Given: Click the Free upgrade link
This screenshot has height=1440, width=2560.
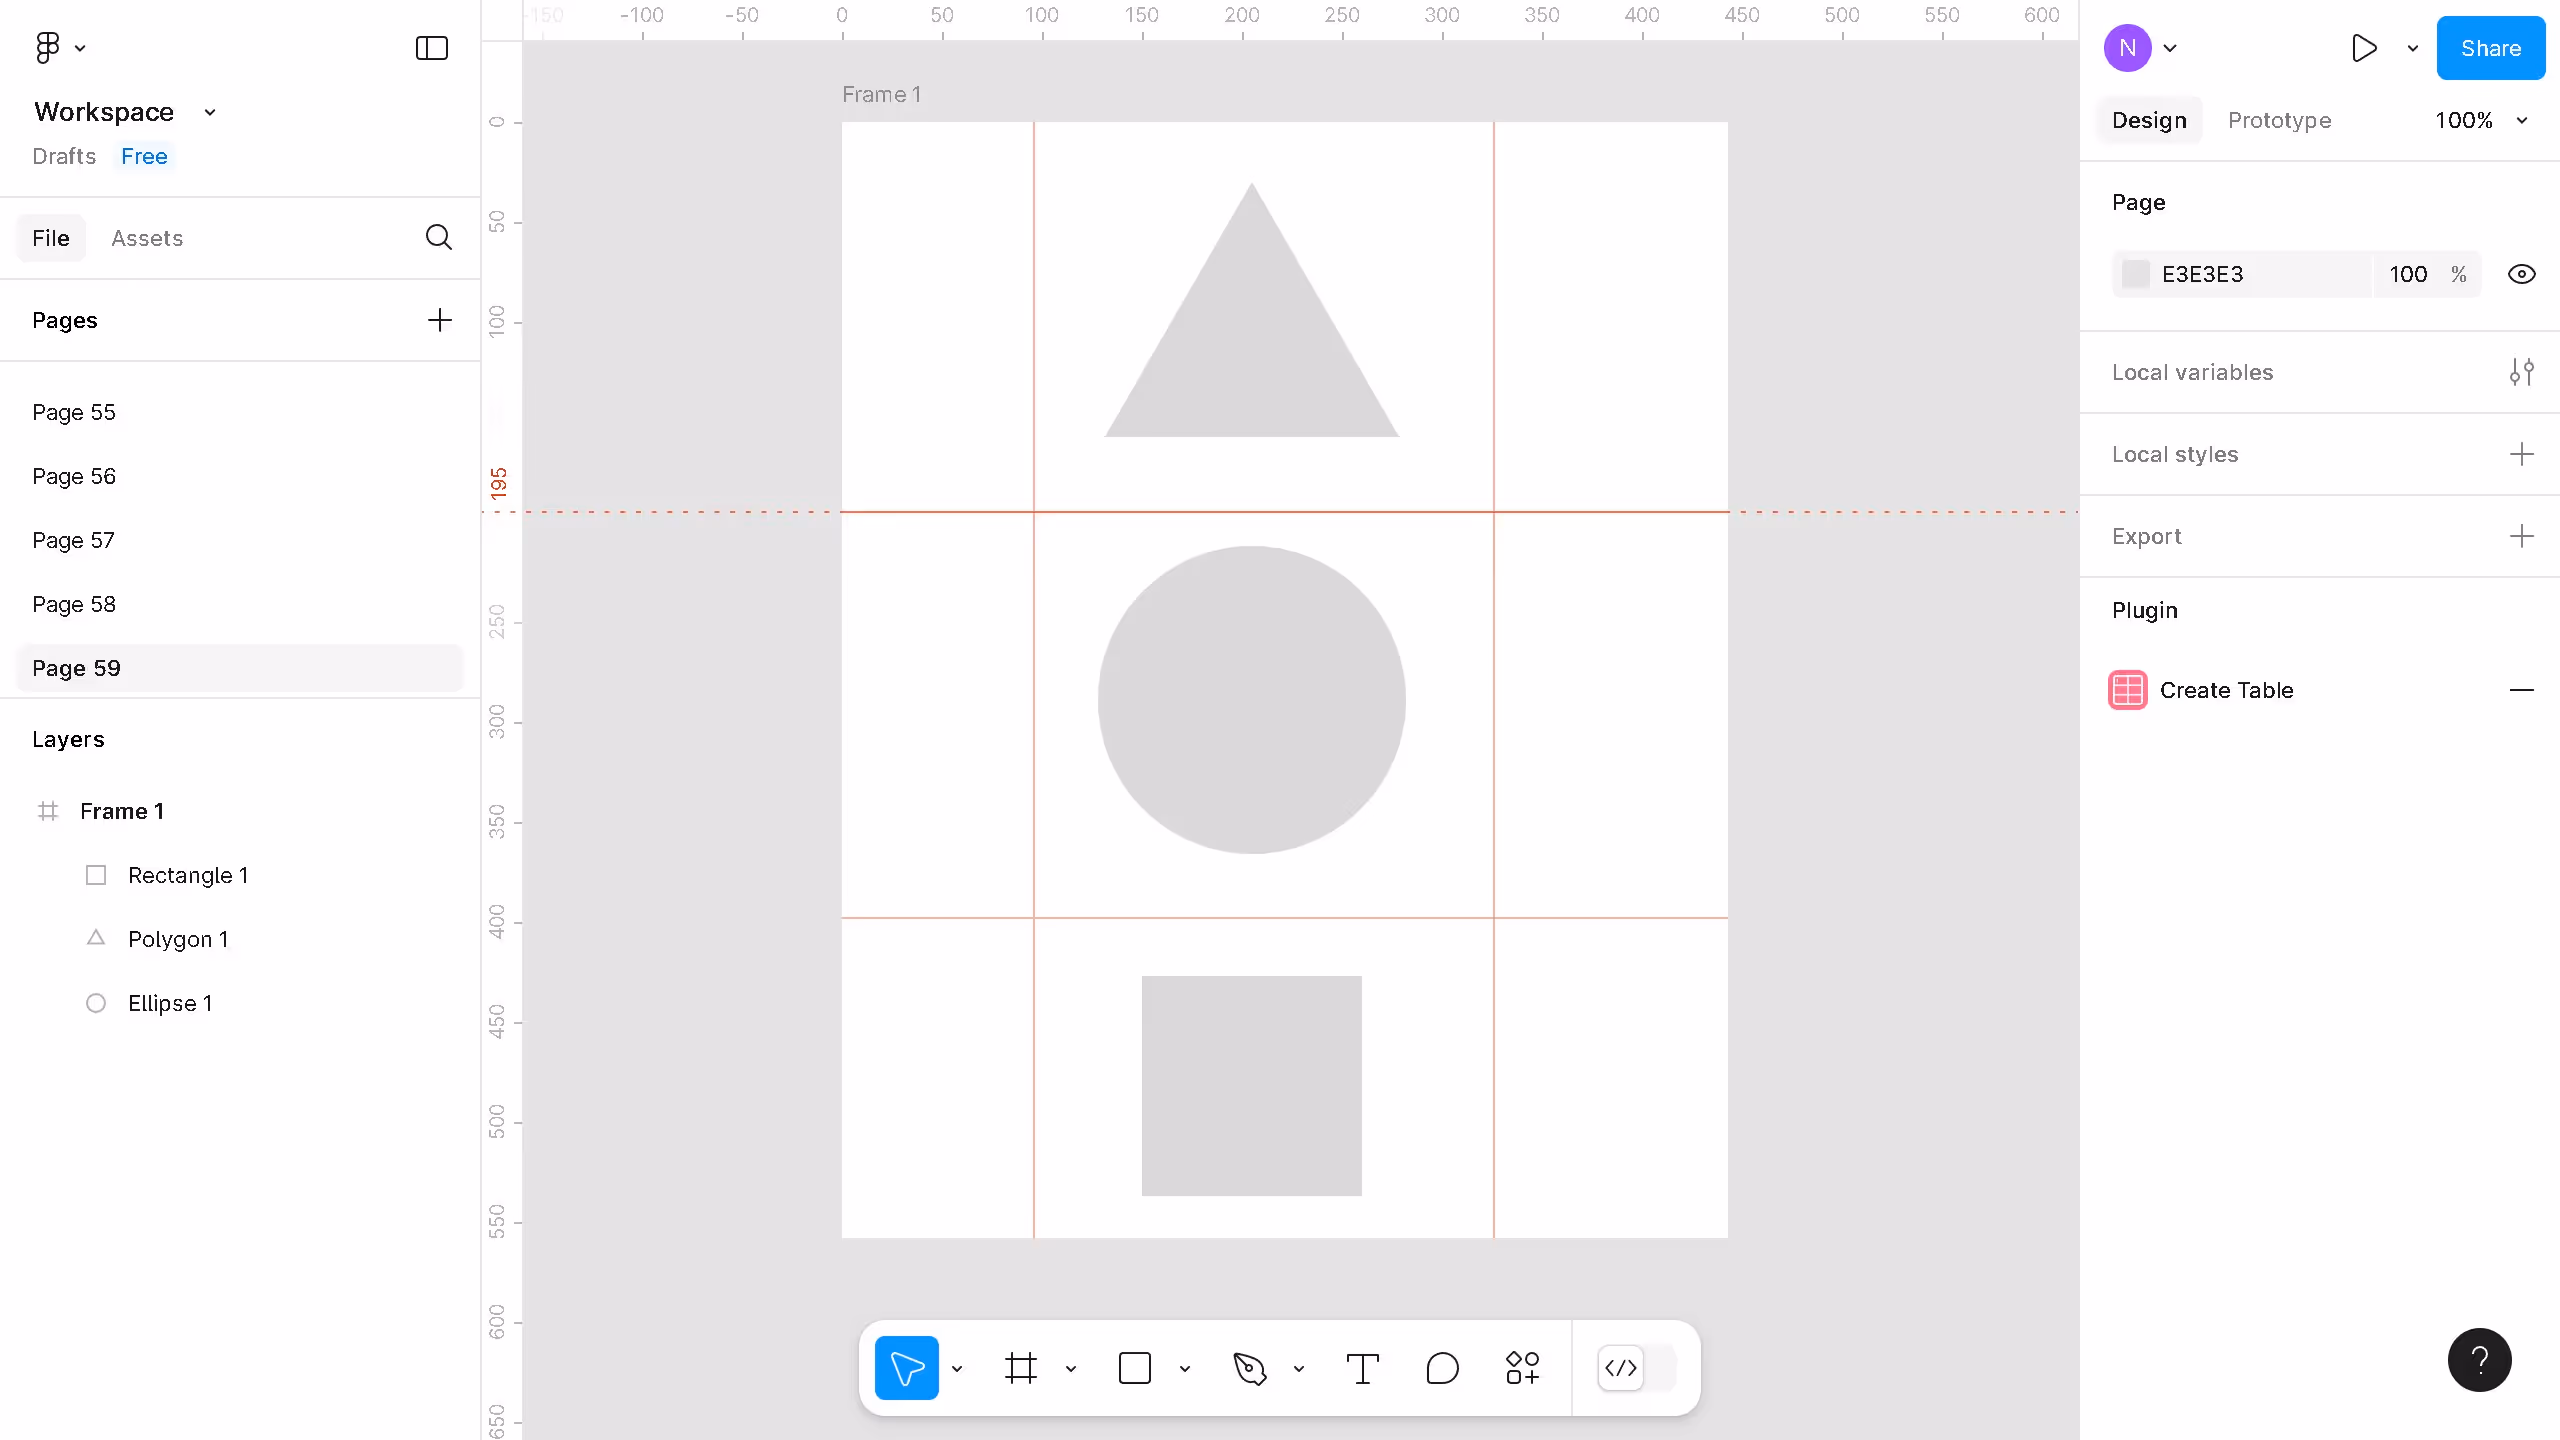Looking at the screenshot, I should 144,156.
